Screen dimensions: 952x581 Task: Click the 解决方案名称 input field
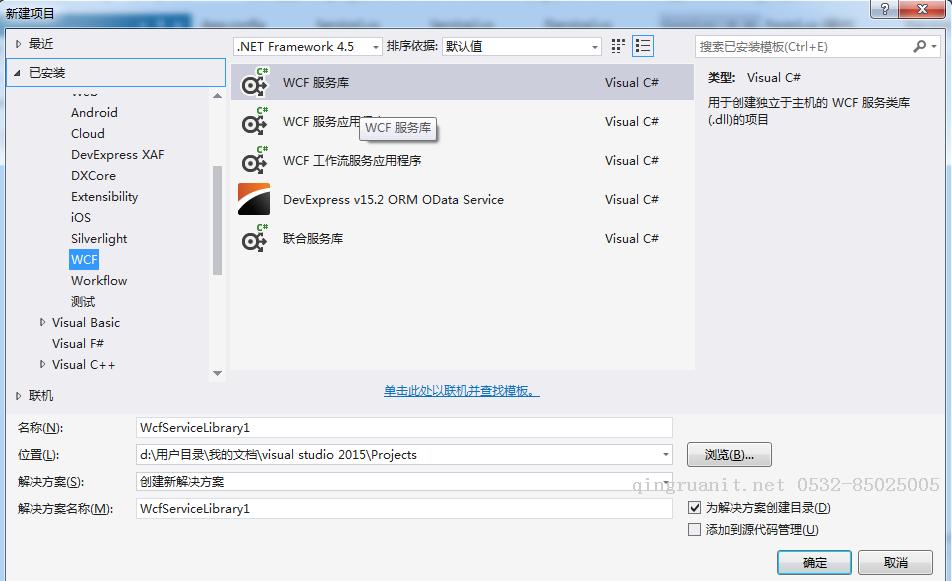[404, 509]
